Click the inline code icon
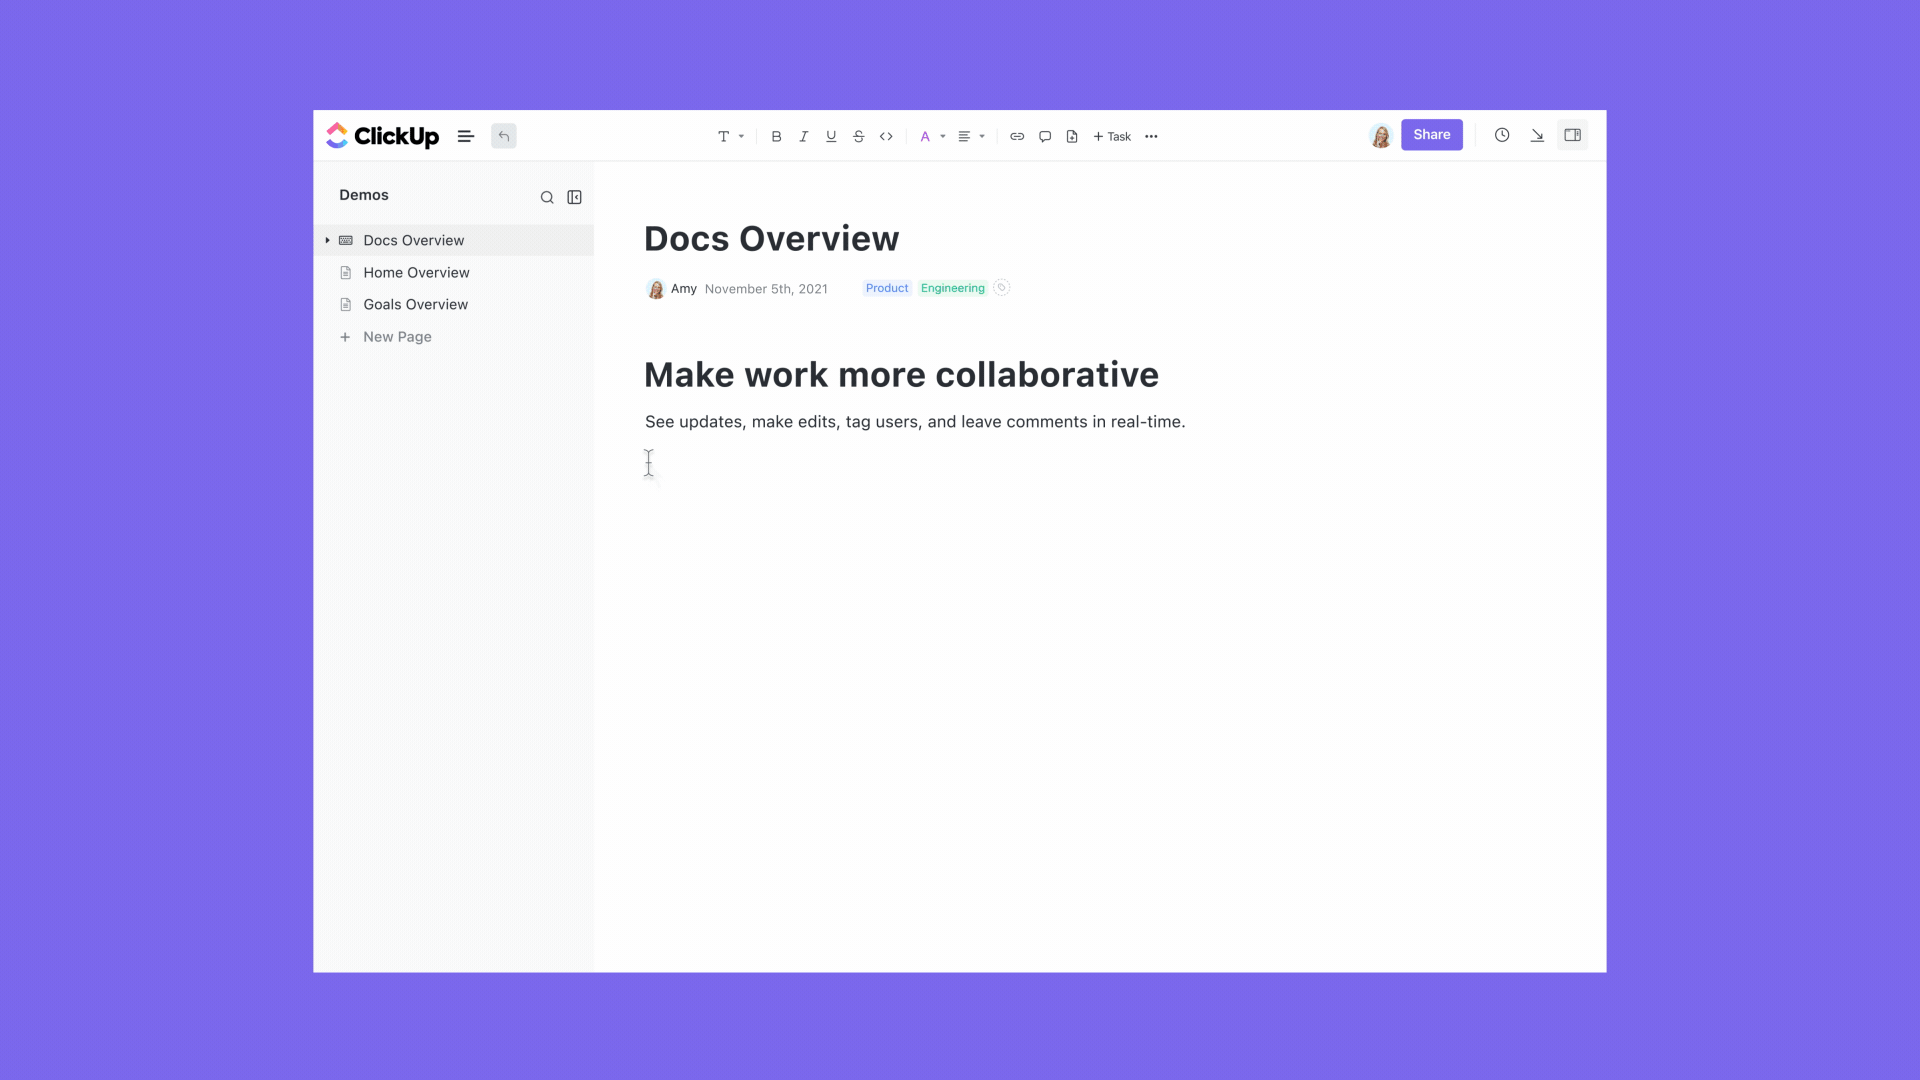Image resolution: width=1920 pixels, height=1080 pixels. (x=886, y=136)
